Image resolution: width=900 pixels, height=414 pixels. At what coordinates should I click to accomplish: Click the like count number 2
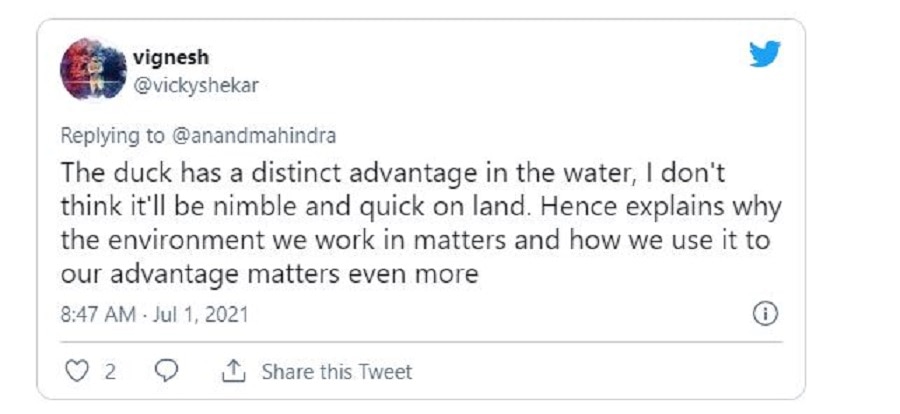coord(110,372)
